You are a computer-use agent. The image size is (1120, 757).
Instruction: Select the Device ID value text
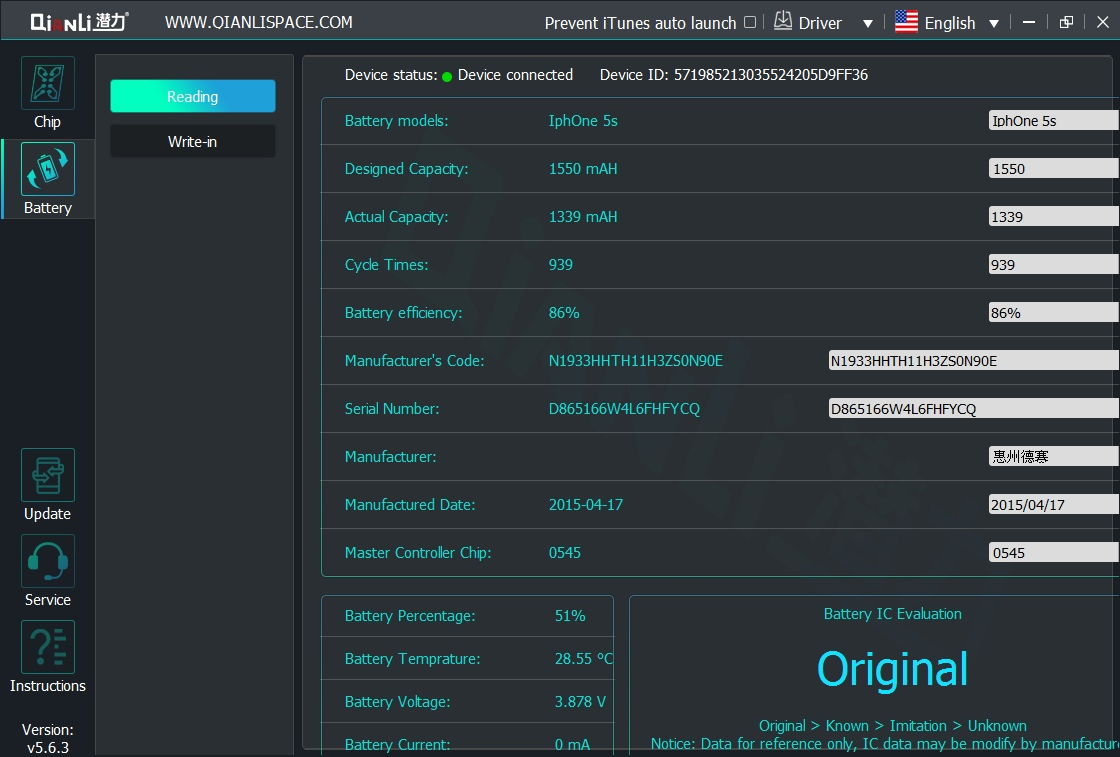(x=771, y=74)
